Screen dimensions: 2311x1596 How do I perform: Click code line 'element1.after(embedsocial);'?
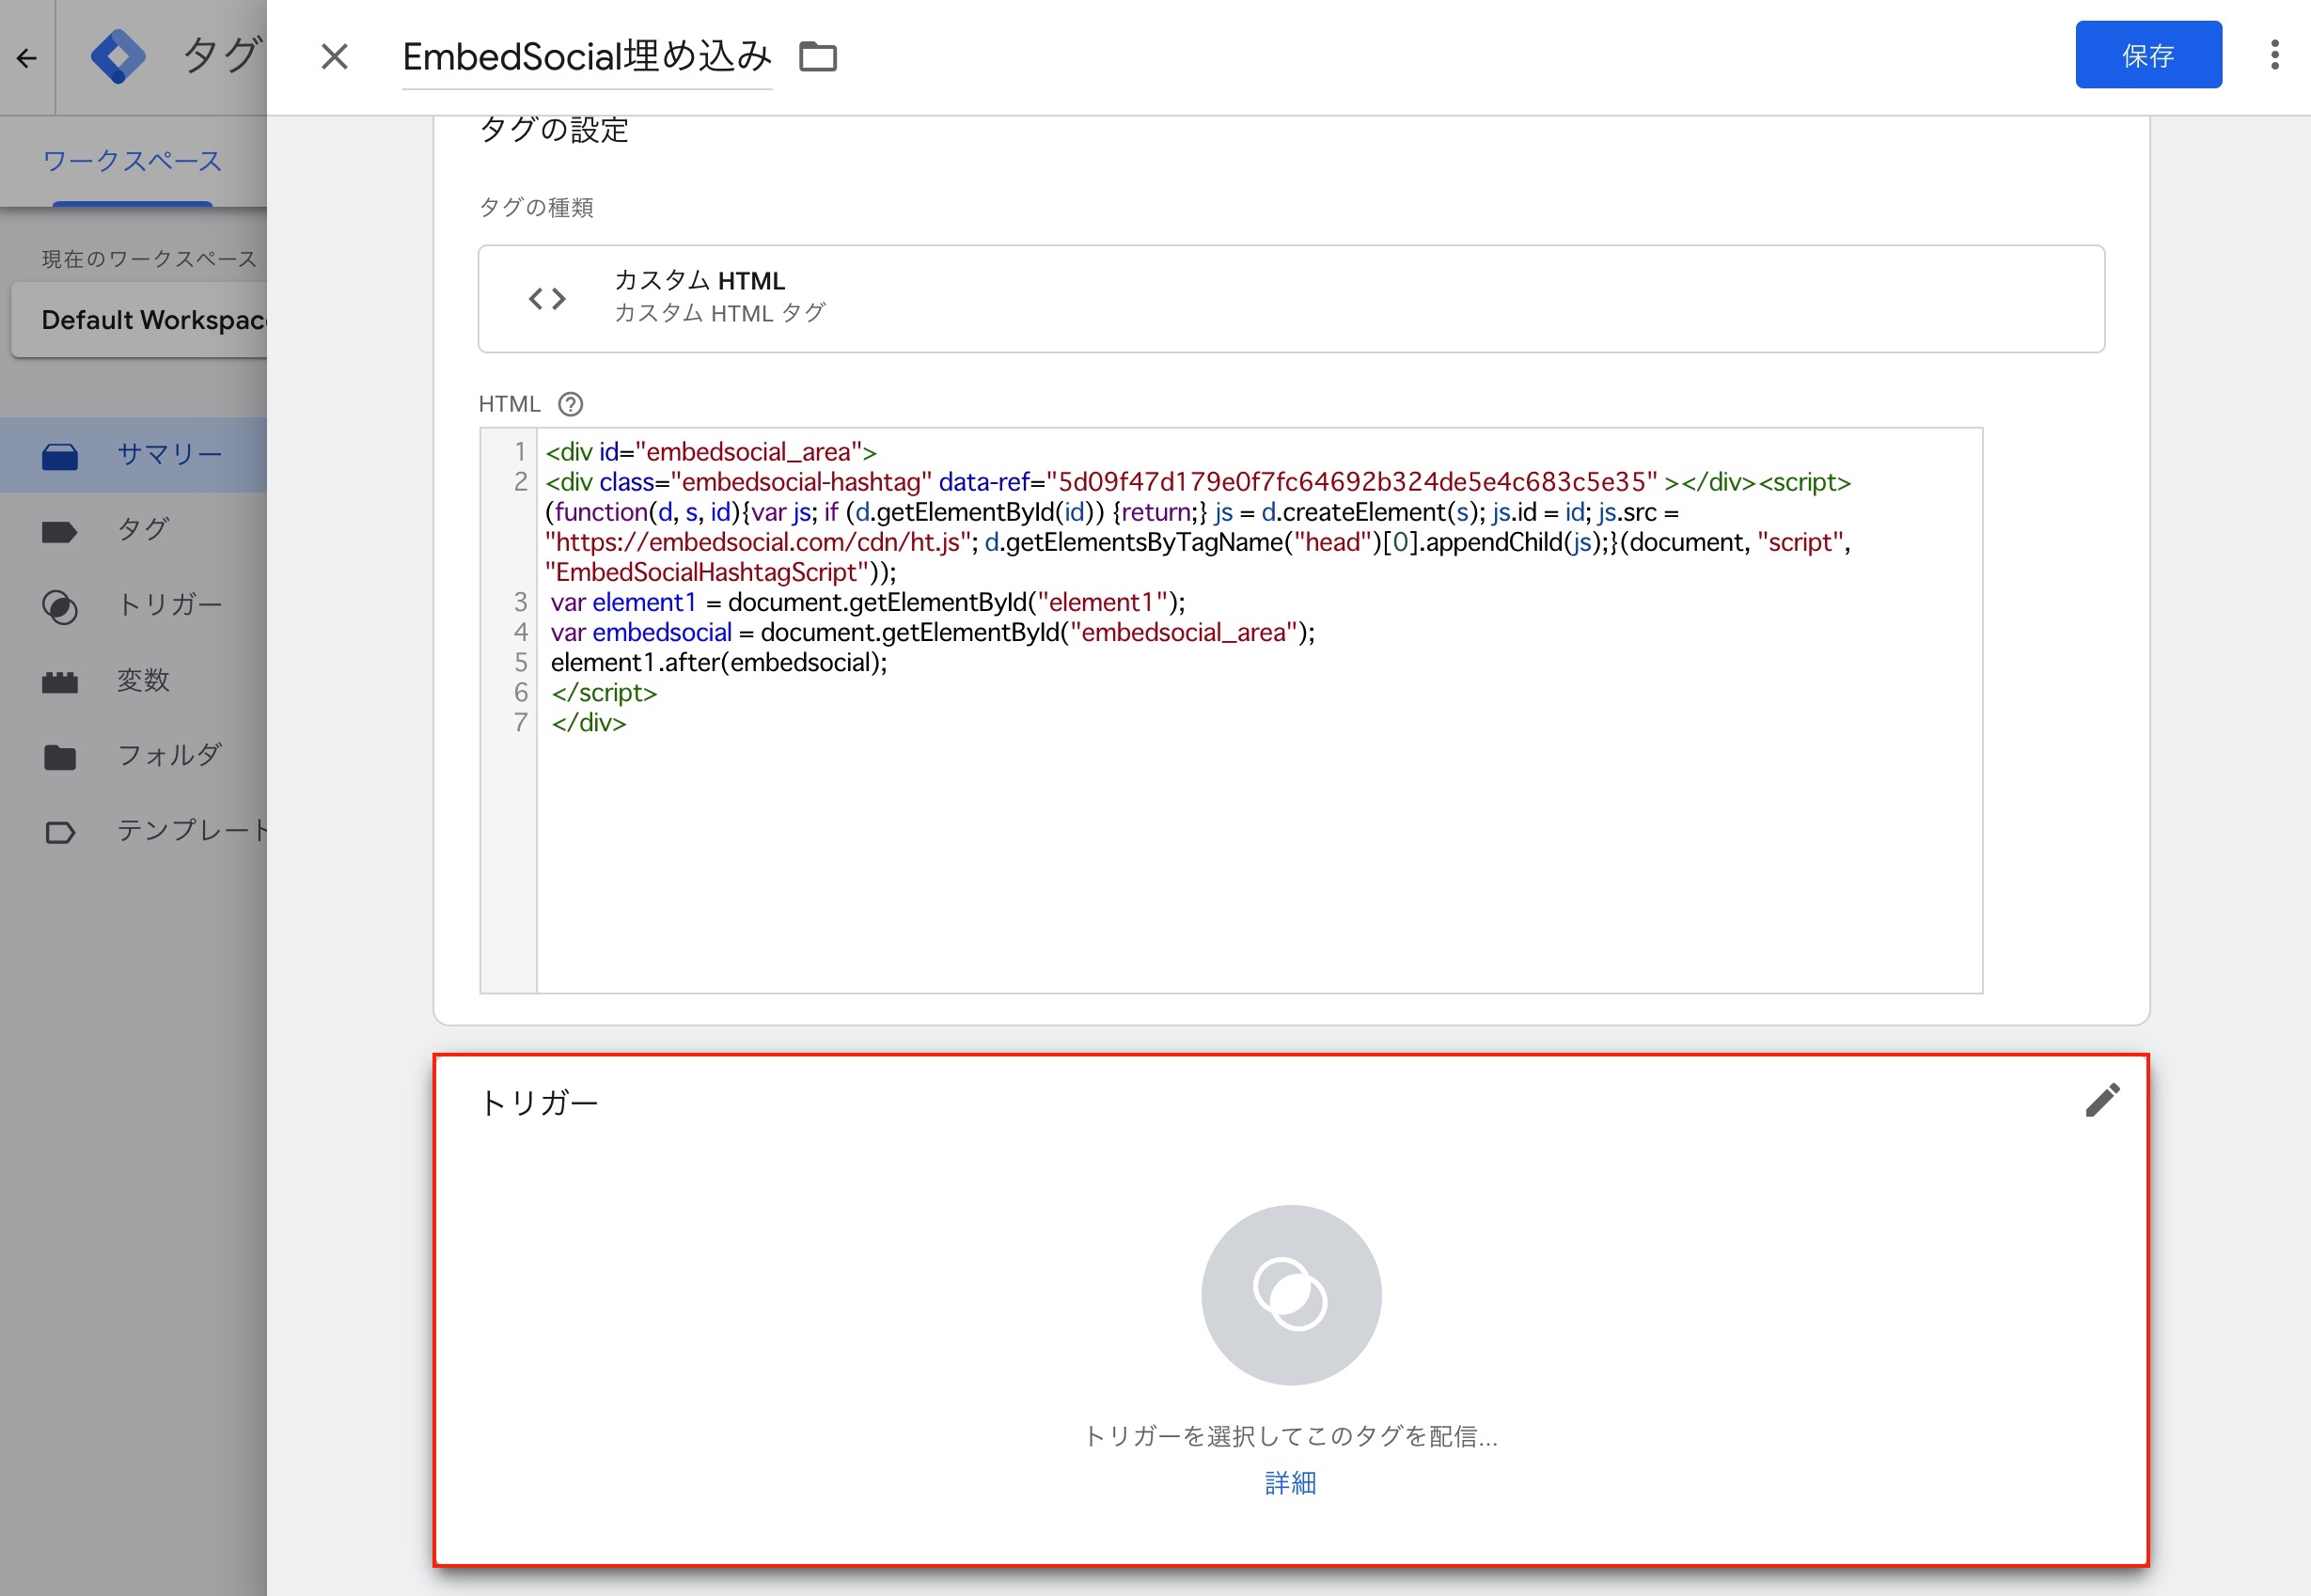(x=718, y=662)
